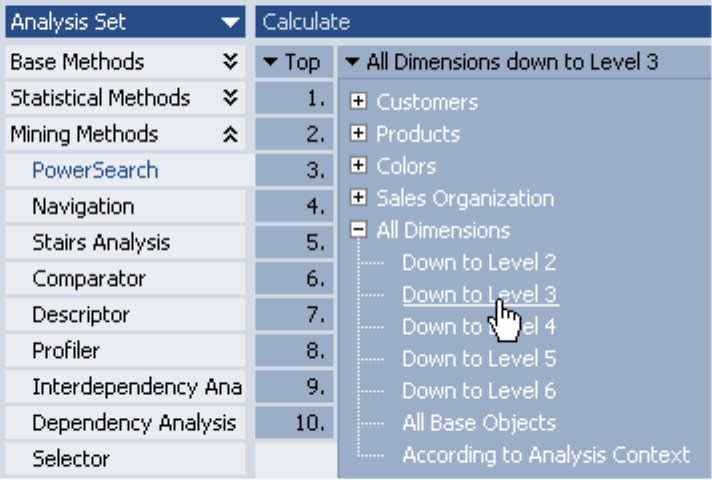Expand the Statistical Methods section

click(x=231, y=98)
